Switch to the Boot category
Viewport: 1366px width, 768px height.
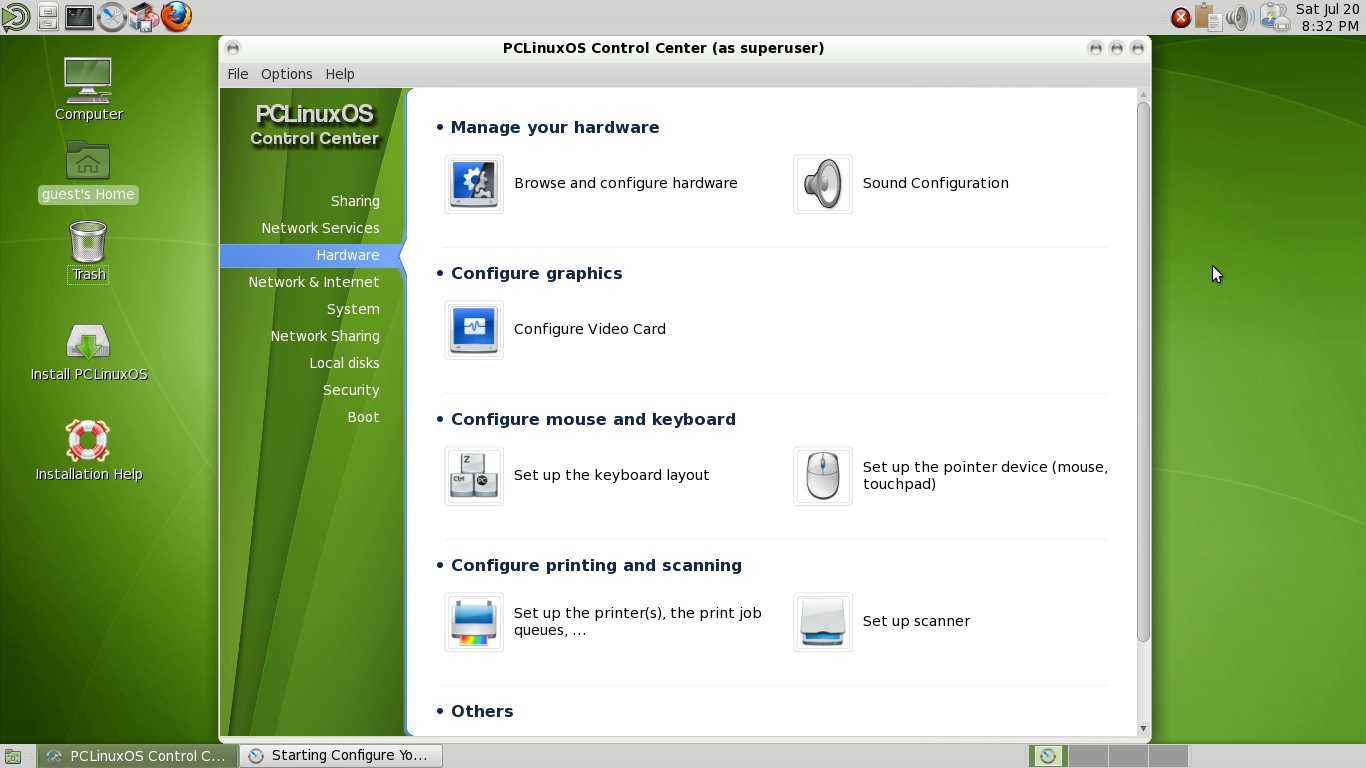tap(363, 417)
